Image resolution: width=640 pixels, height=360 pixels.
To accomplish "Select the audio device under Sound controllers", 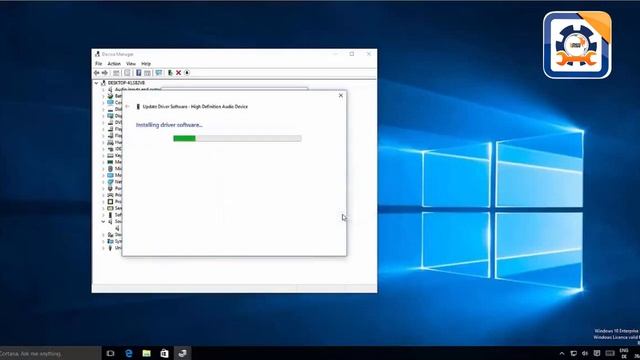I will 118,228.
